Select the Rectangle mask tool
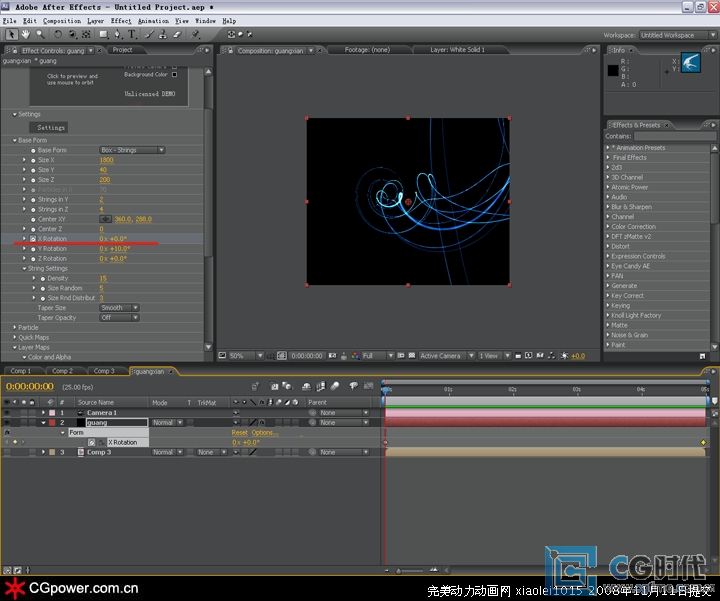 104,34
